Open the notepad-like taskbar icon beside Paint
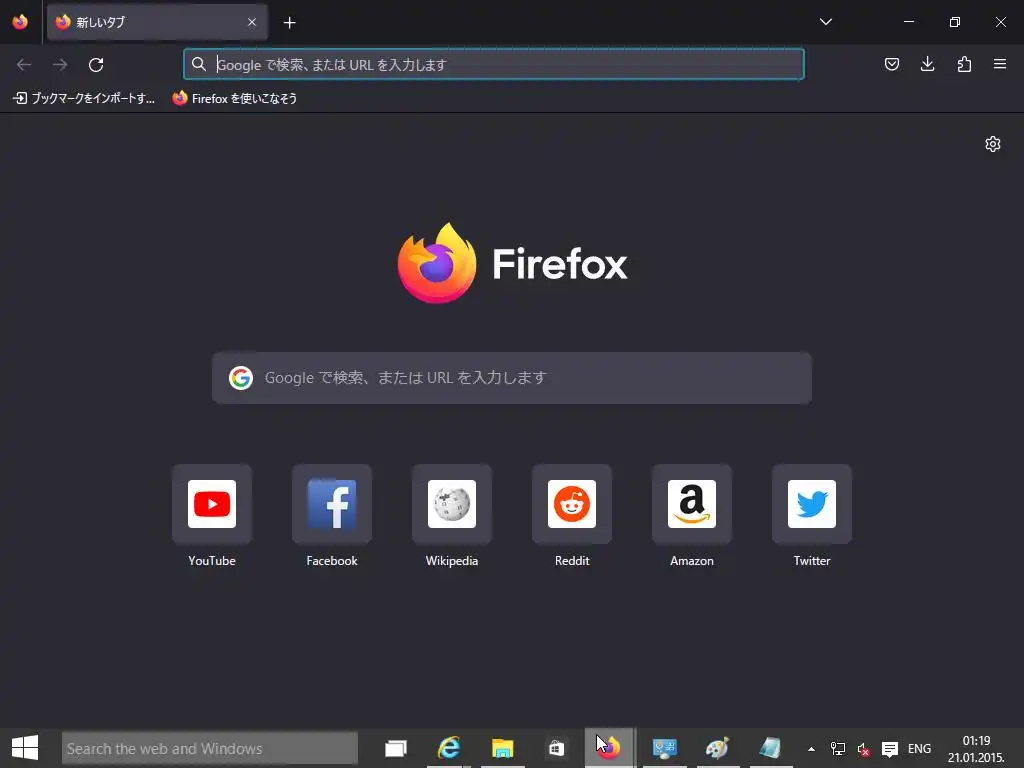The image size is (1024, 768). point(771,748)
